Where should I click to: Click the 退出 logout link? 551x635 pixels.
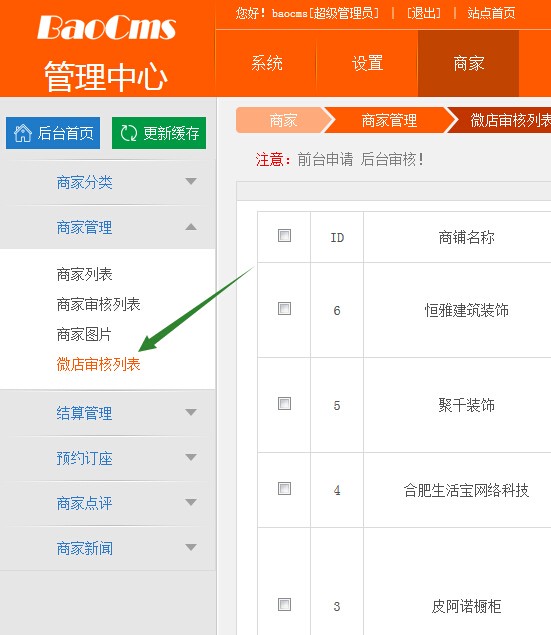(423, 13)
